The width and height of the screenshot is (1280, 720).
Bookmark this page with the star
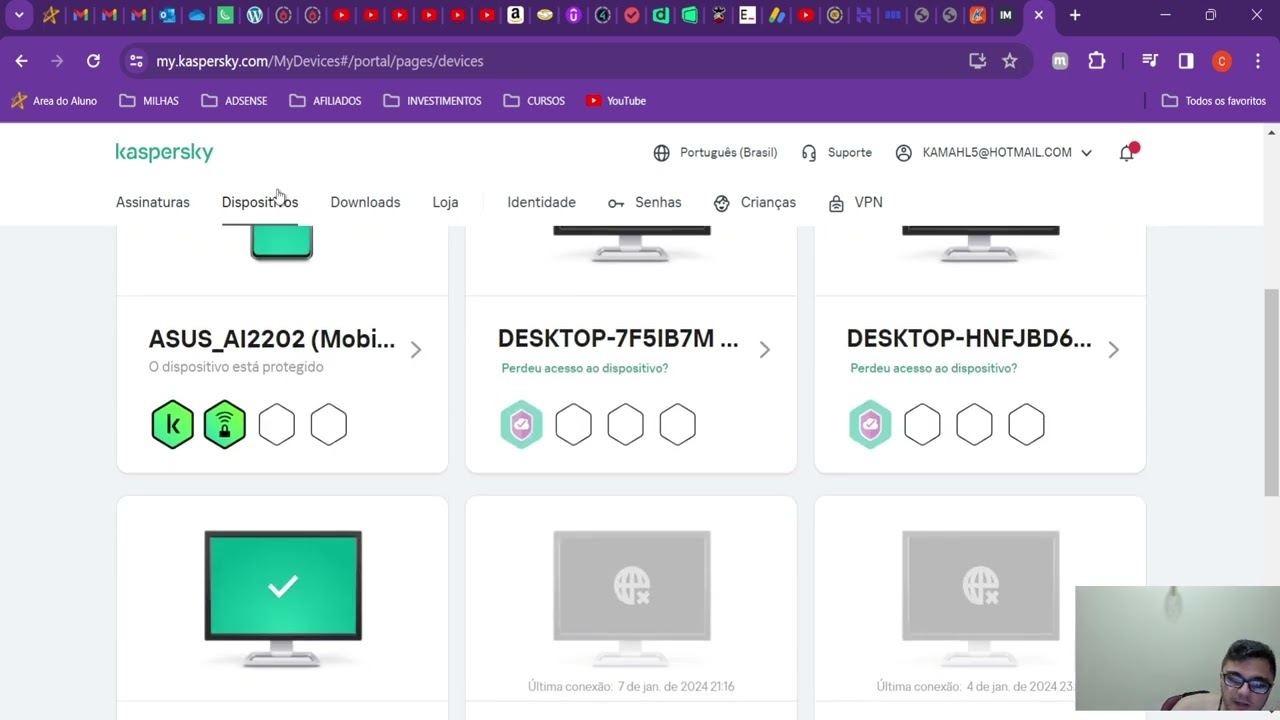(1010, 61)
